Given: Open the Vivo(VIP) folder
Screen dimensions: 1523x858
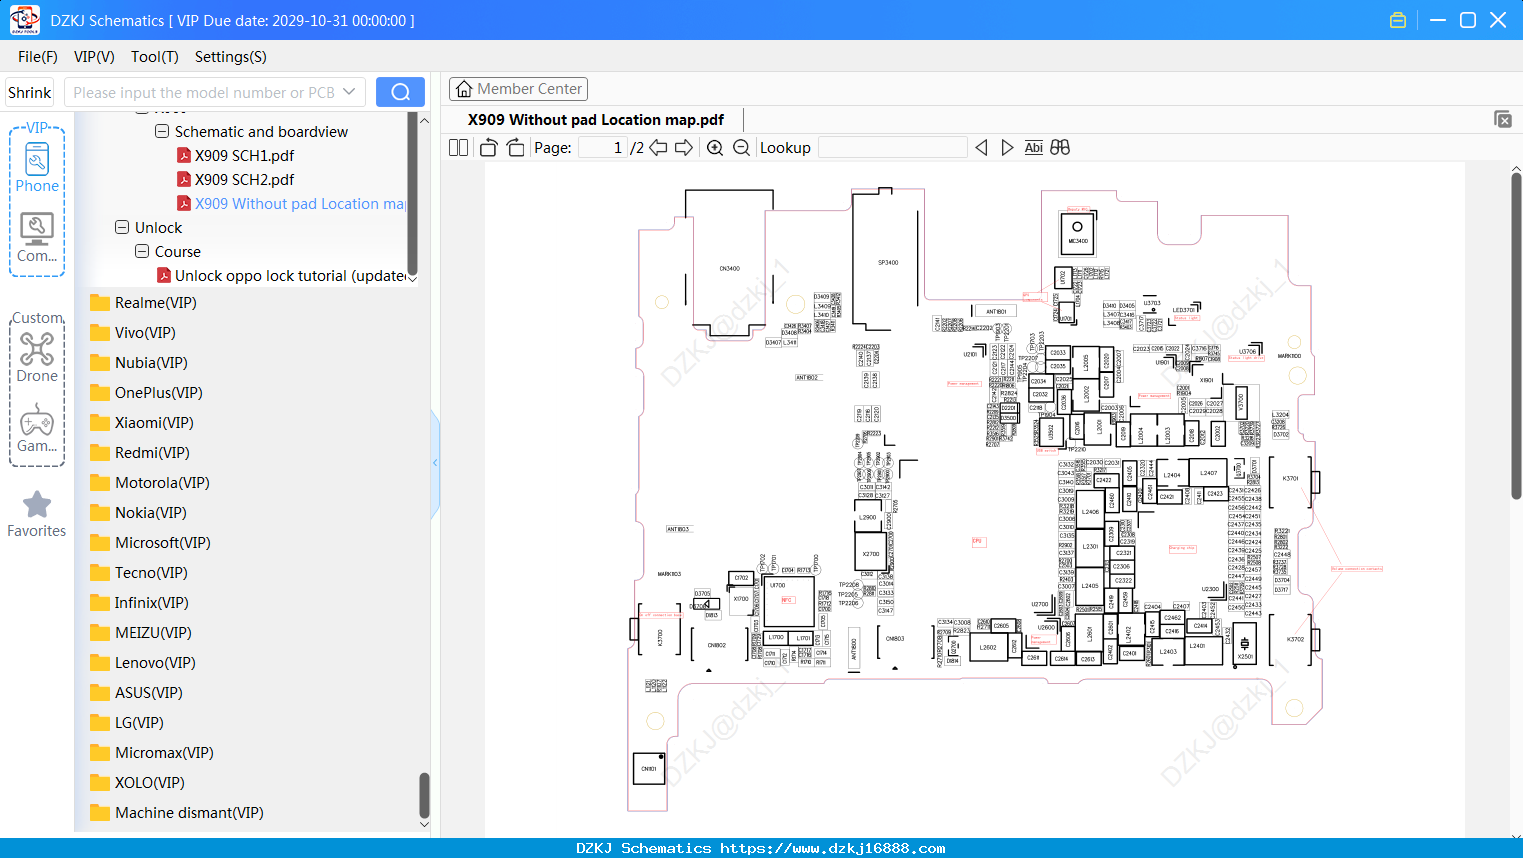Looking at the screenshot, I should click(x=132, y=333).
